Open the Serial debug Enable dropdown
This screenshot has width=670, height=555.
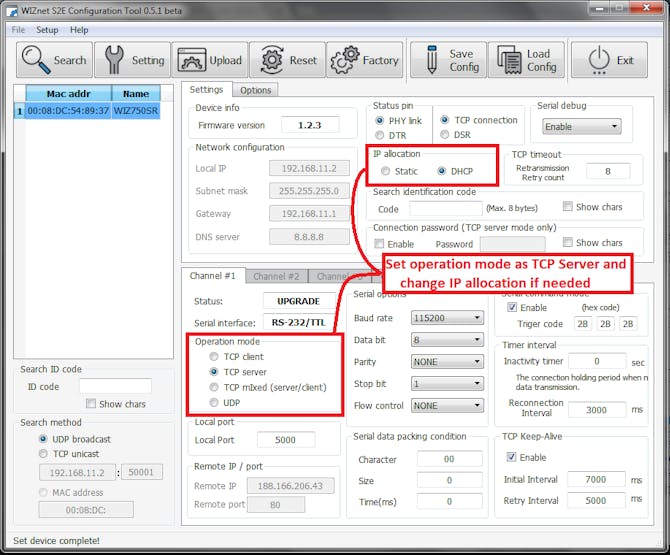click(582, 126)
